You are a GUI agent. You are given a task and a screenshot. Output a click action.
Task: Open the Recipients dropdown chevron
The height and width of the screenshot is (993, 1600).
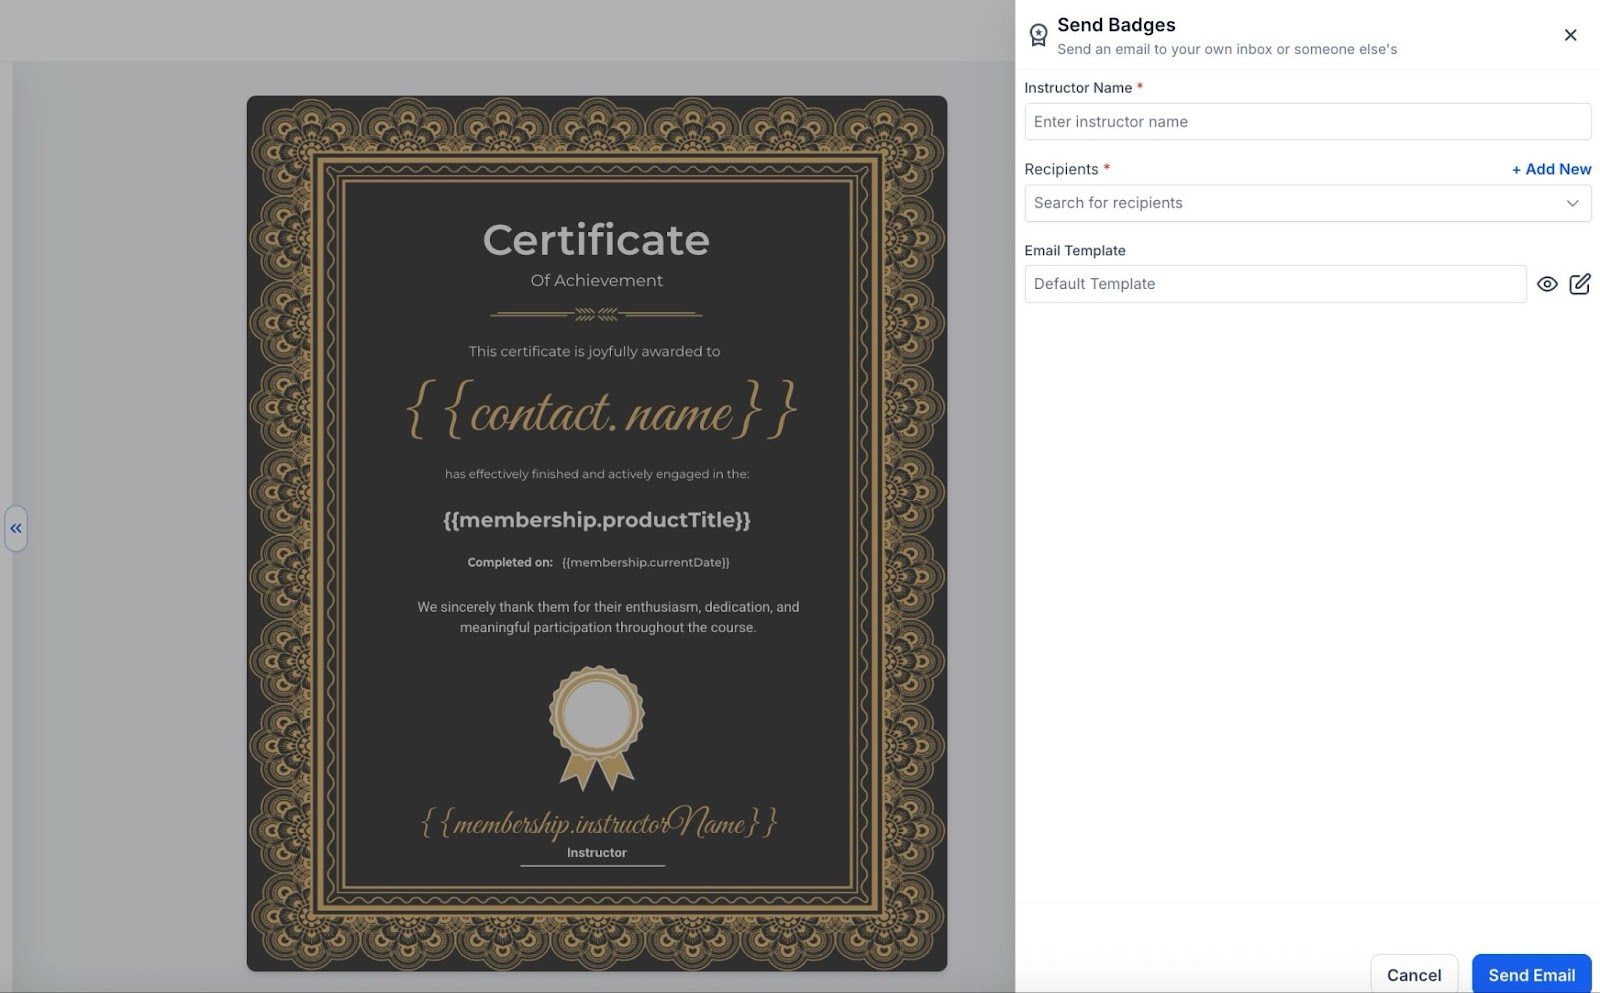click(1572, 203)
